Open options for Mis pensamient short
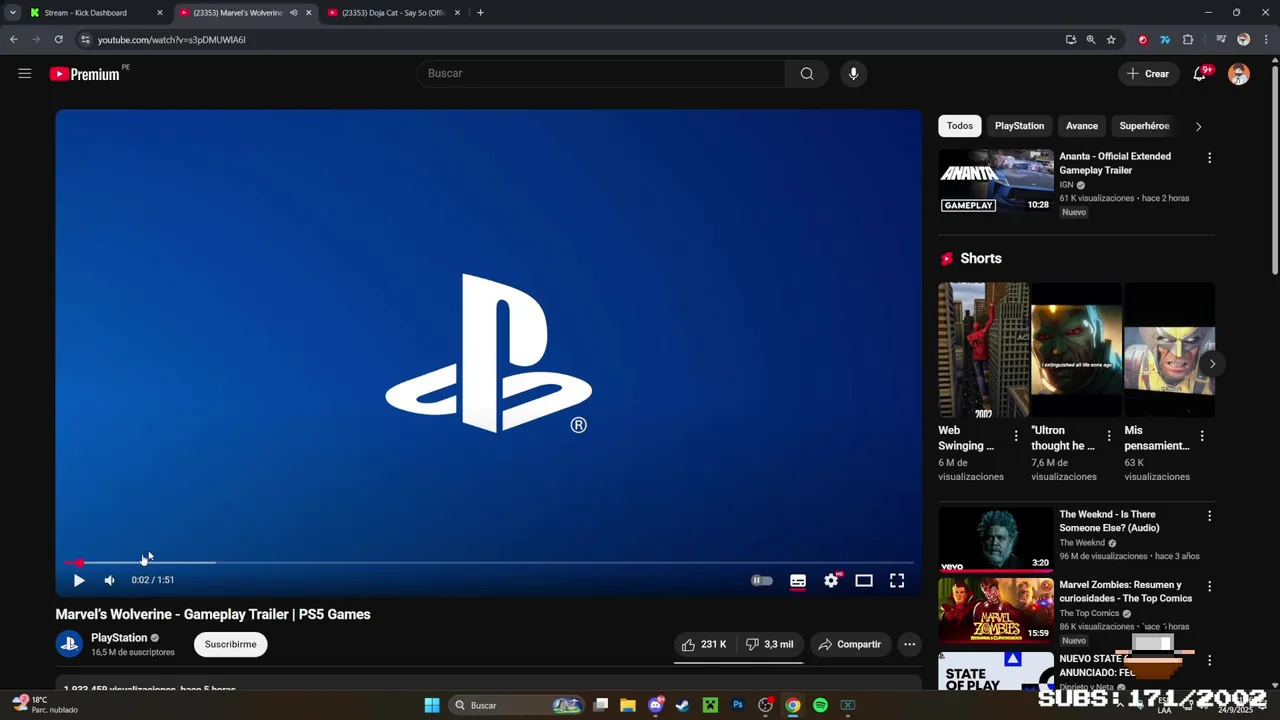 click(x=1202, y=436)
